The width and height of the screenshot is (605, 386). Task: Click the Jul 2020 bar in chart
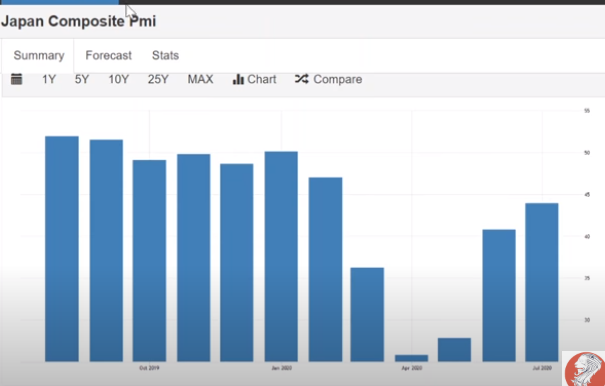point(542,282)
